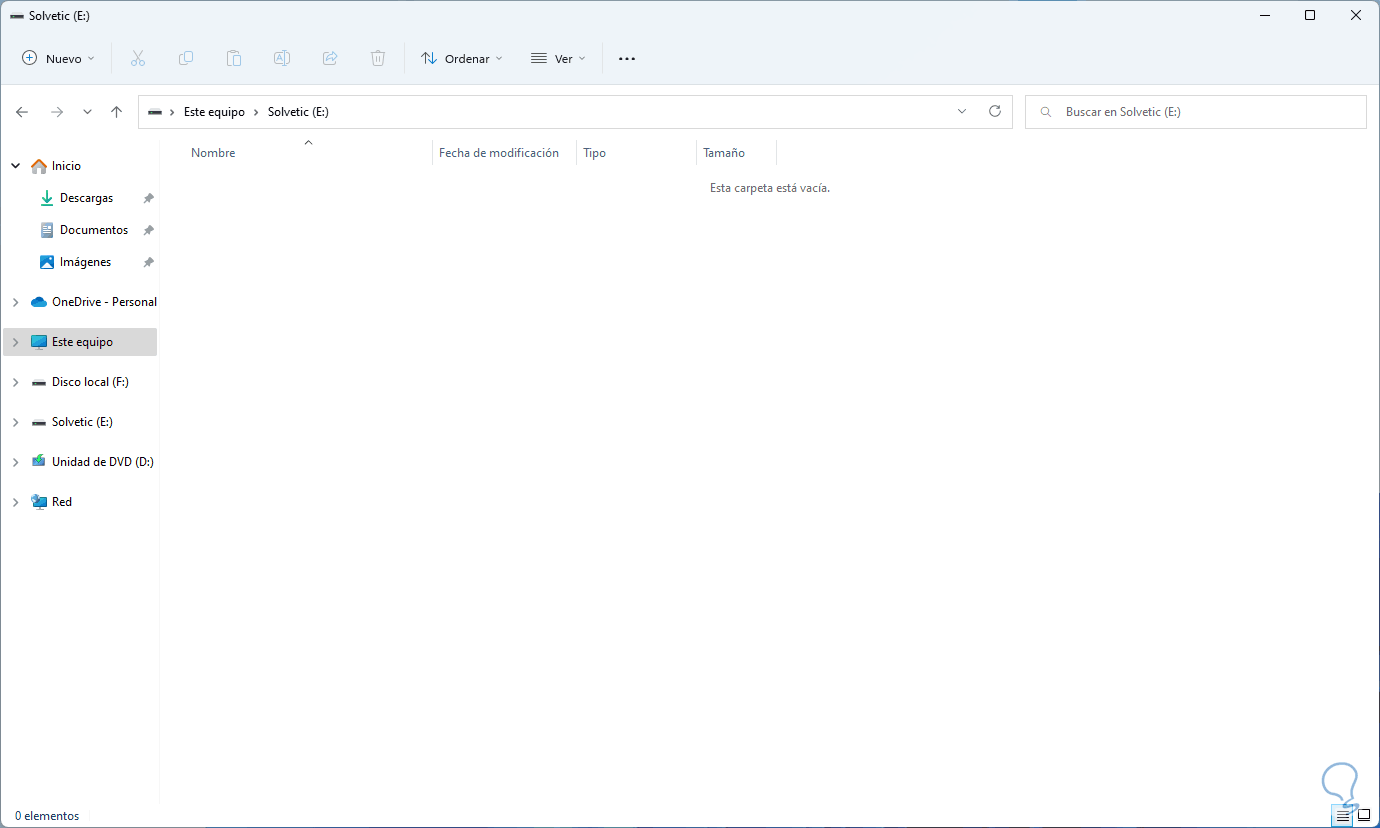Expand the Solvetic (E:) tree node
Viewport: 1380px width, 828px height.
15,422
